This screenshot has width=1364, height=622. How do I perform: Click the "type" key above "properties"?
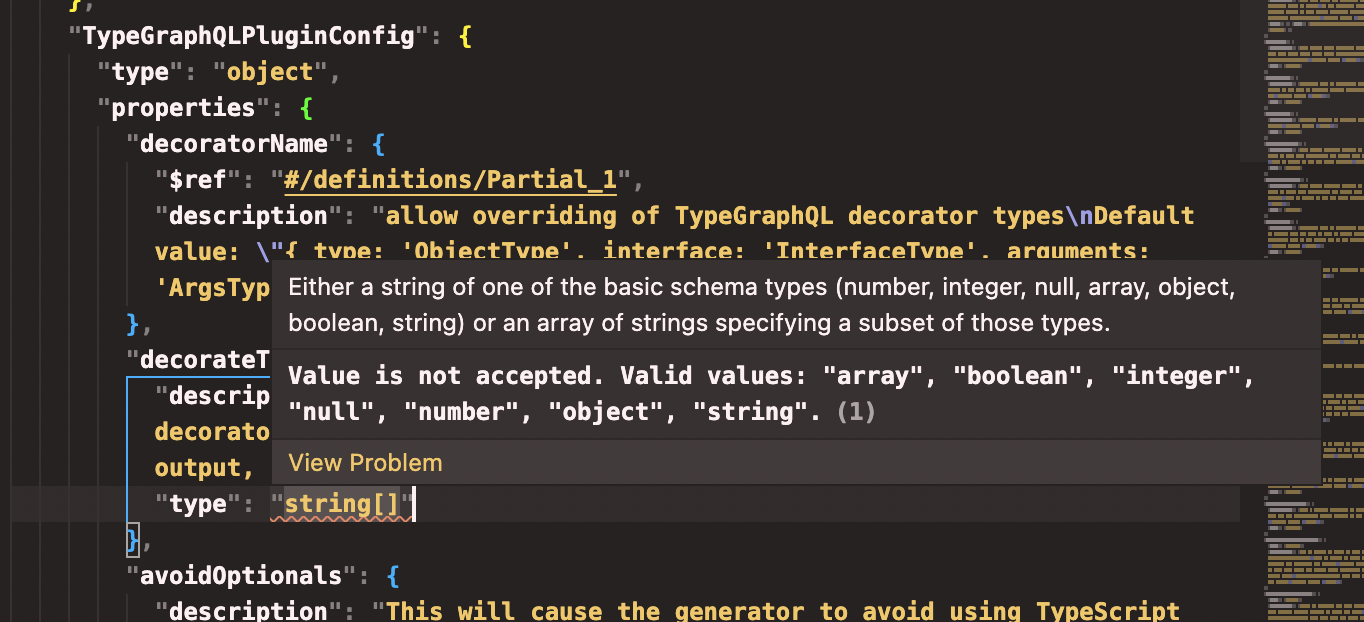[140, 72]
